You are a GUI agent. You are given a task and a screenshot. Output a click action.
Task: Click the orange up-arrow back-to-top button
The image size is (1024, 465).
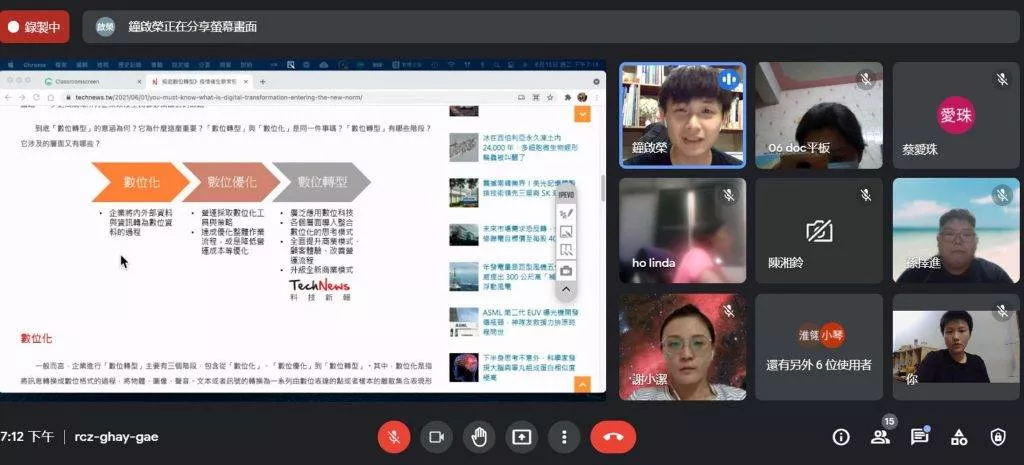click(x=581, y=385)
